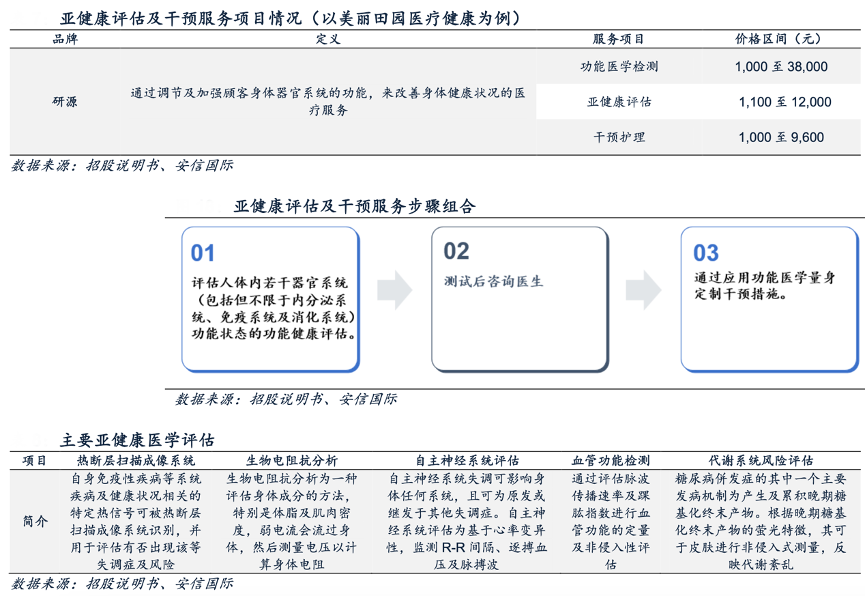The image size is (866, 597).
Task: Select the 服务项目 column header
Action: (619, 39)
